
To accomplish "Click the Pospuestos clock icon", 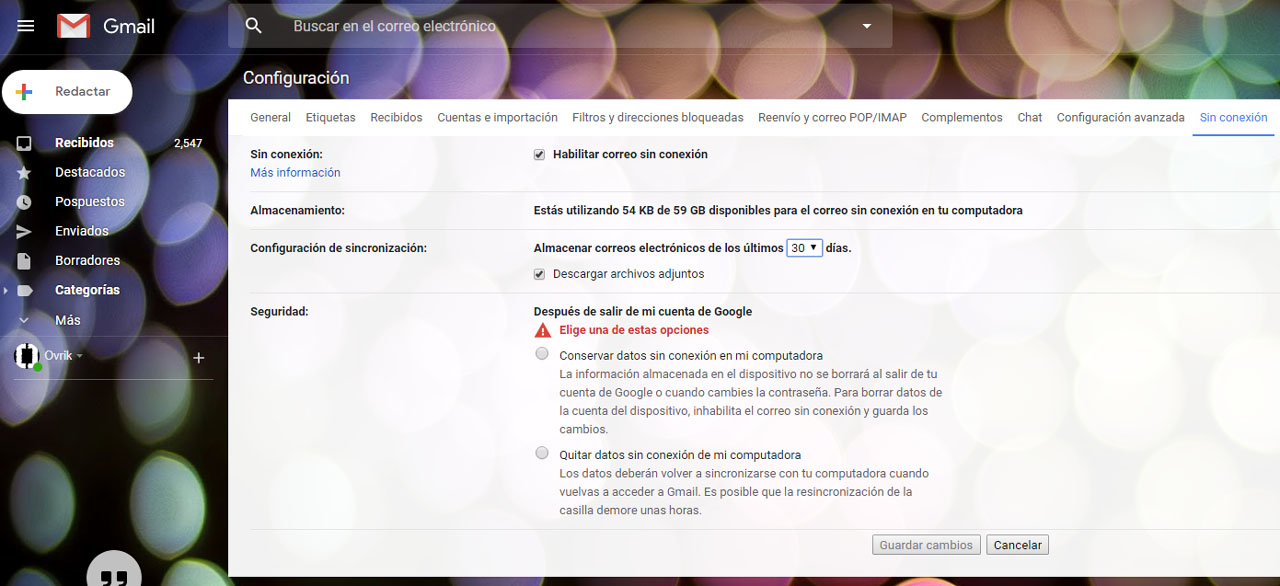I will coord(24,202).
